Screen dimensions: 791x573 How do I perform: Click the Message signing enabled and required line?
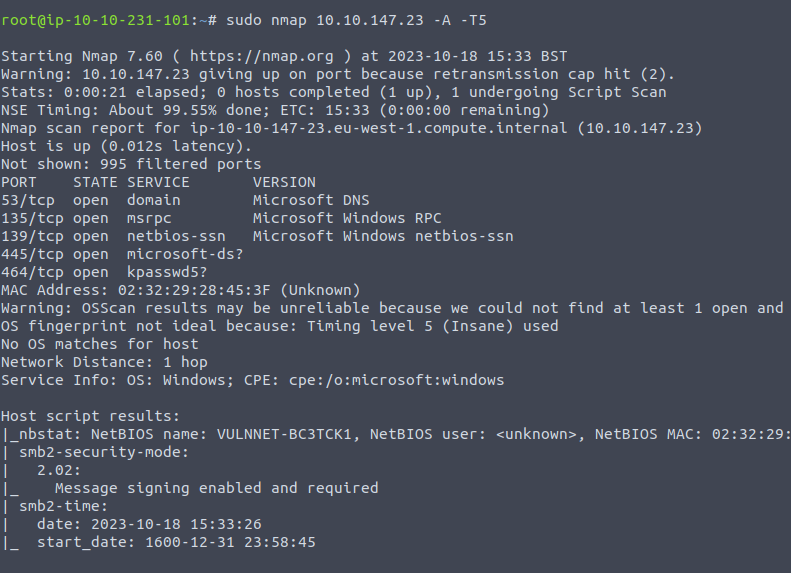[x=216, y=488]
